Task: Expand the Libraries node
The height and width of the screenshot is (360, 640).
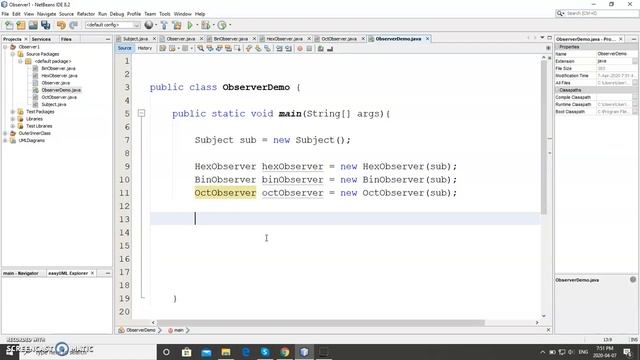Action: [13, 119]
